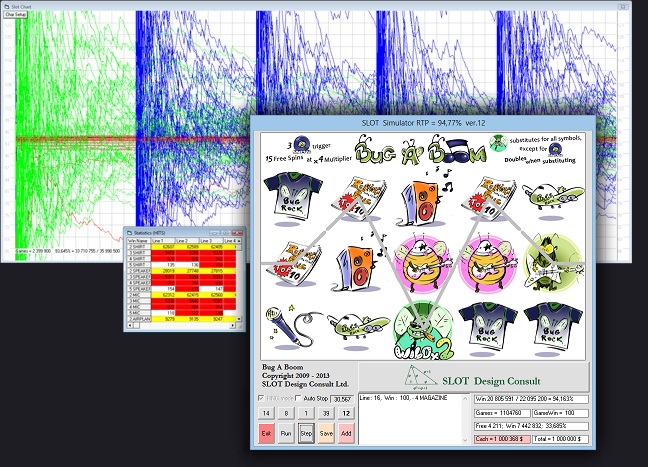
Task: Select the Win Name column header in Statistics
Action: tap(139, 241)
